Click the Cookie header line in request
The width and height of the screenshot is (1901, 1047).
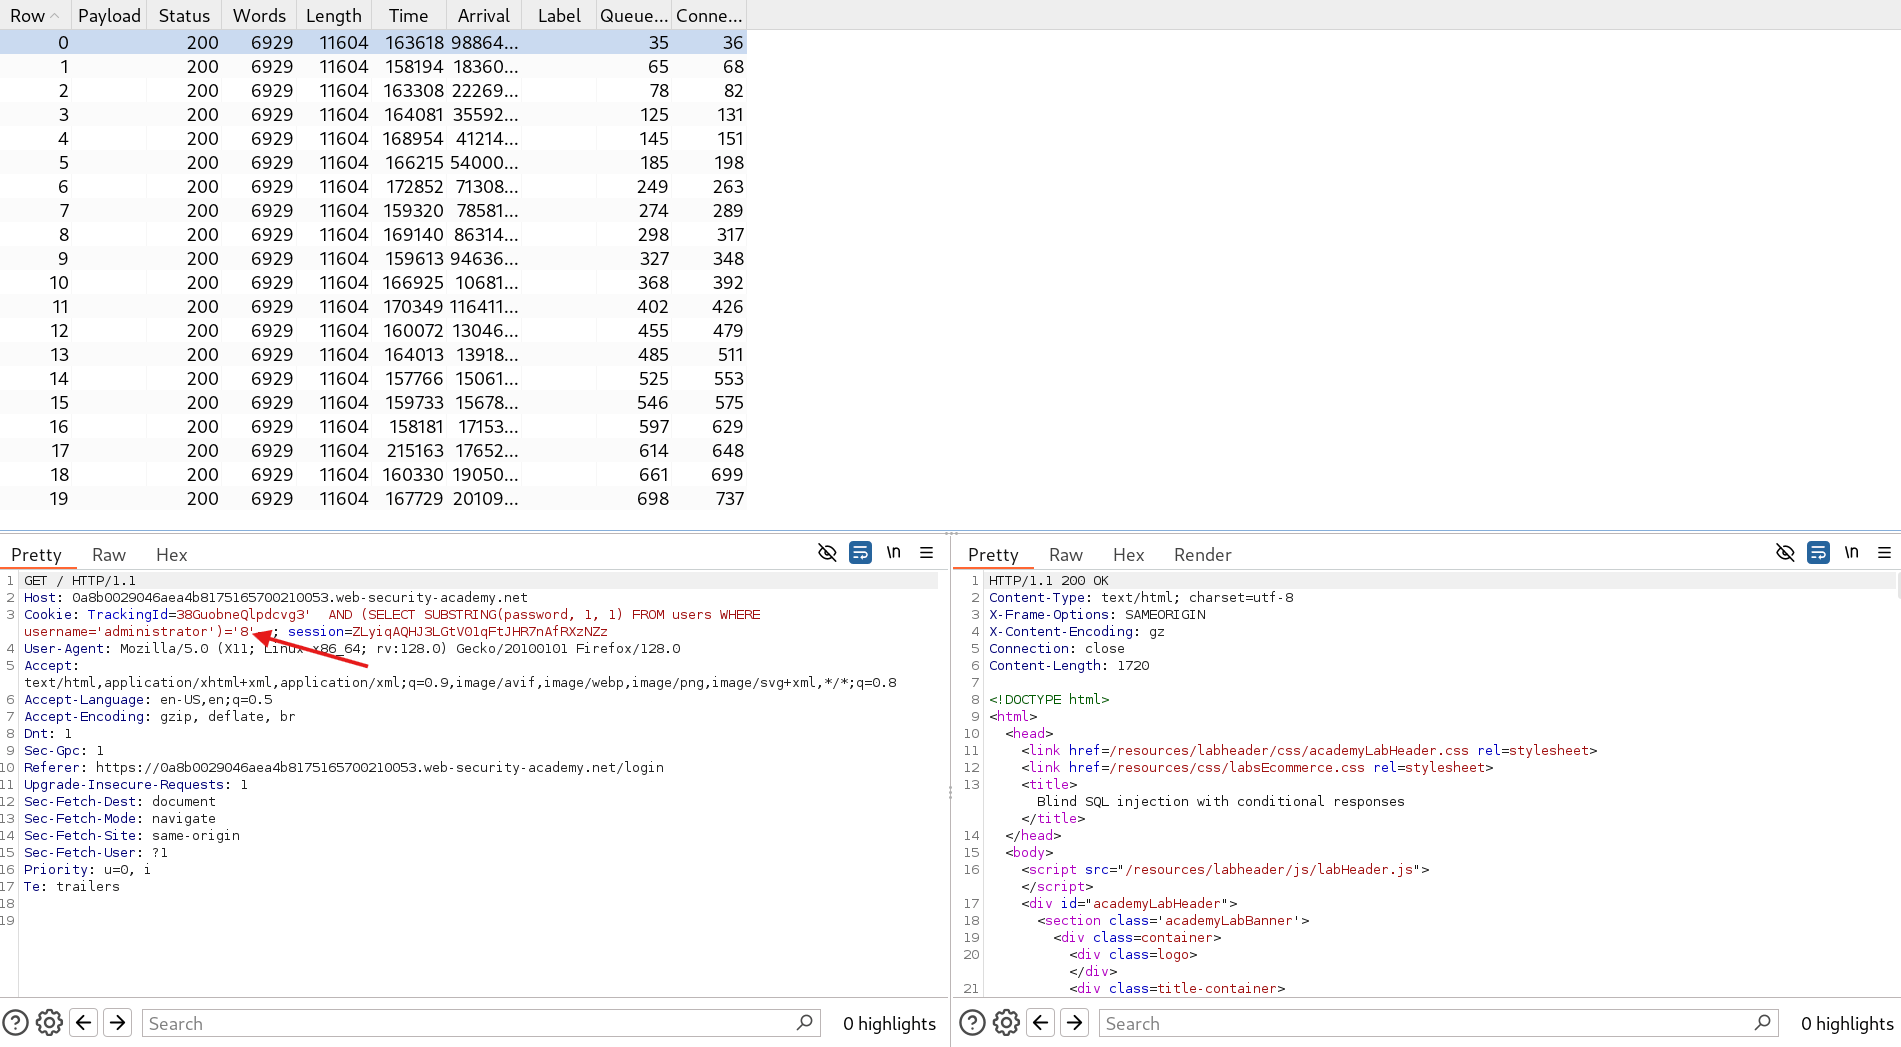point(392,623)
